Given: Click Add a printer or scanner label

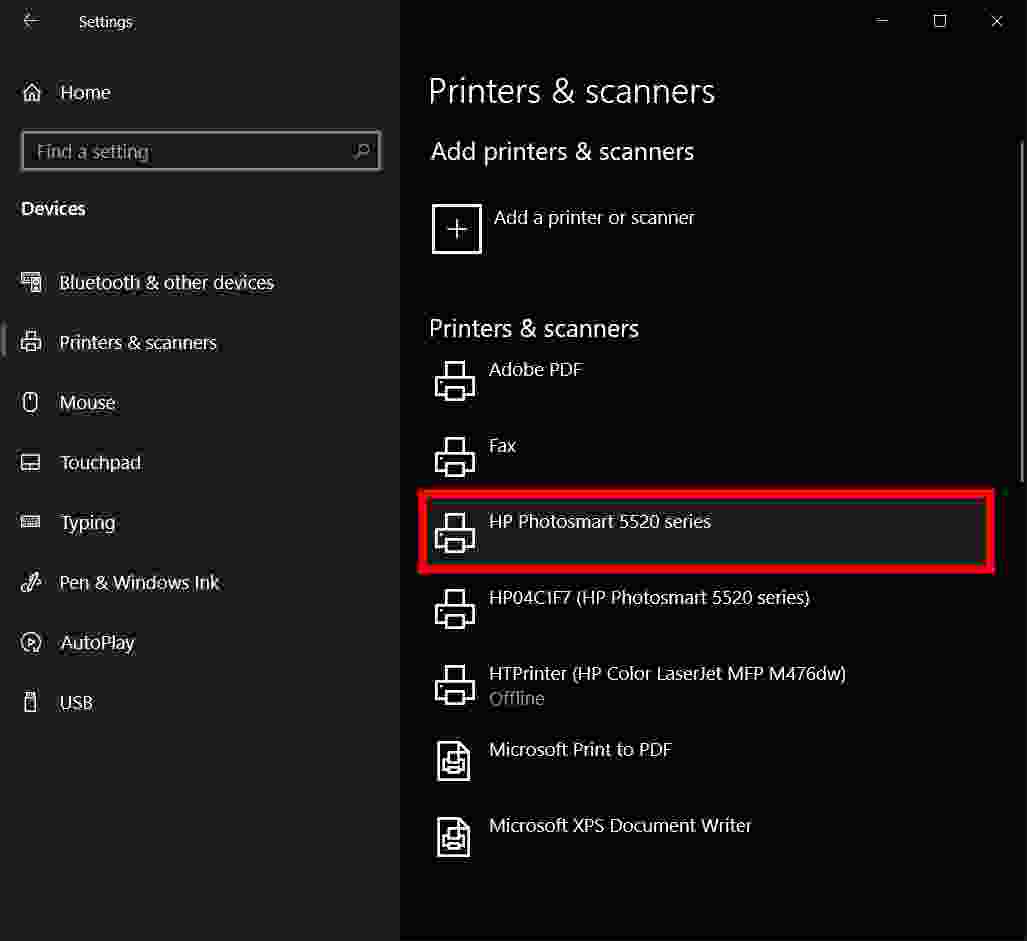Looking at the screenshot, I should [594, 217].
